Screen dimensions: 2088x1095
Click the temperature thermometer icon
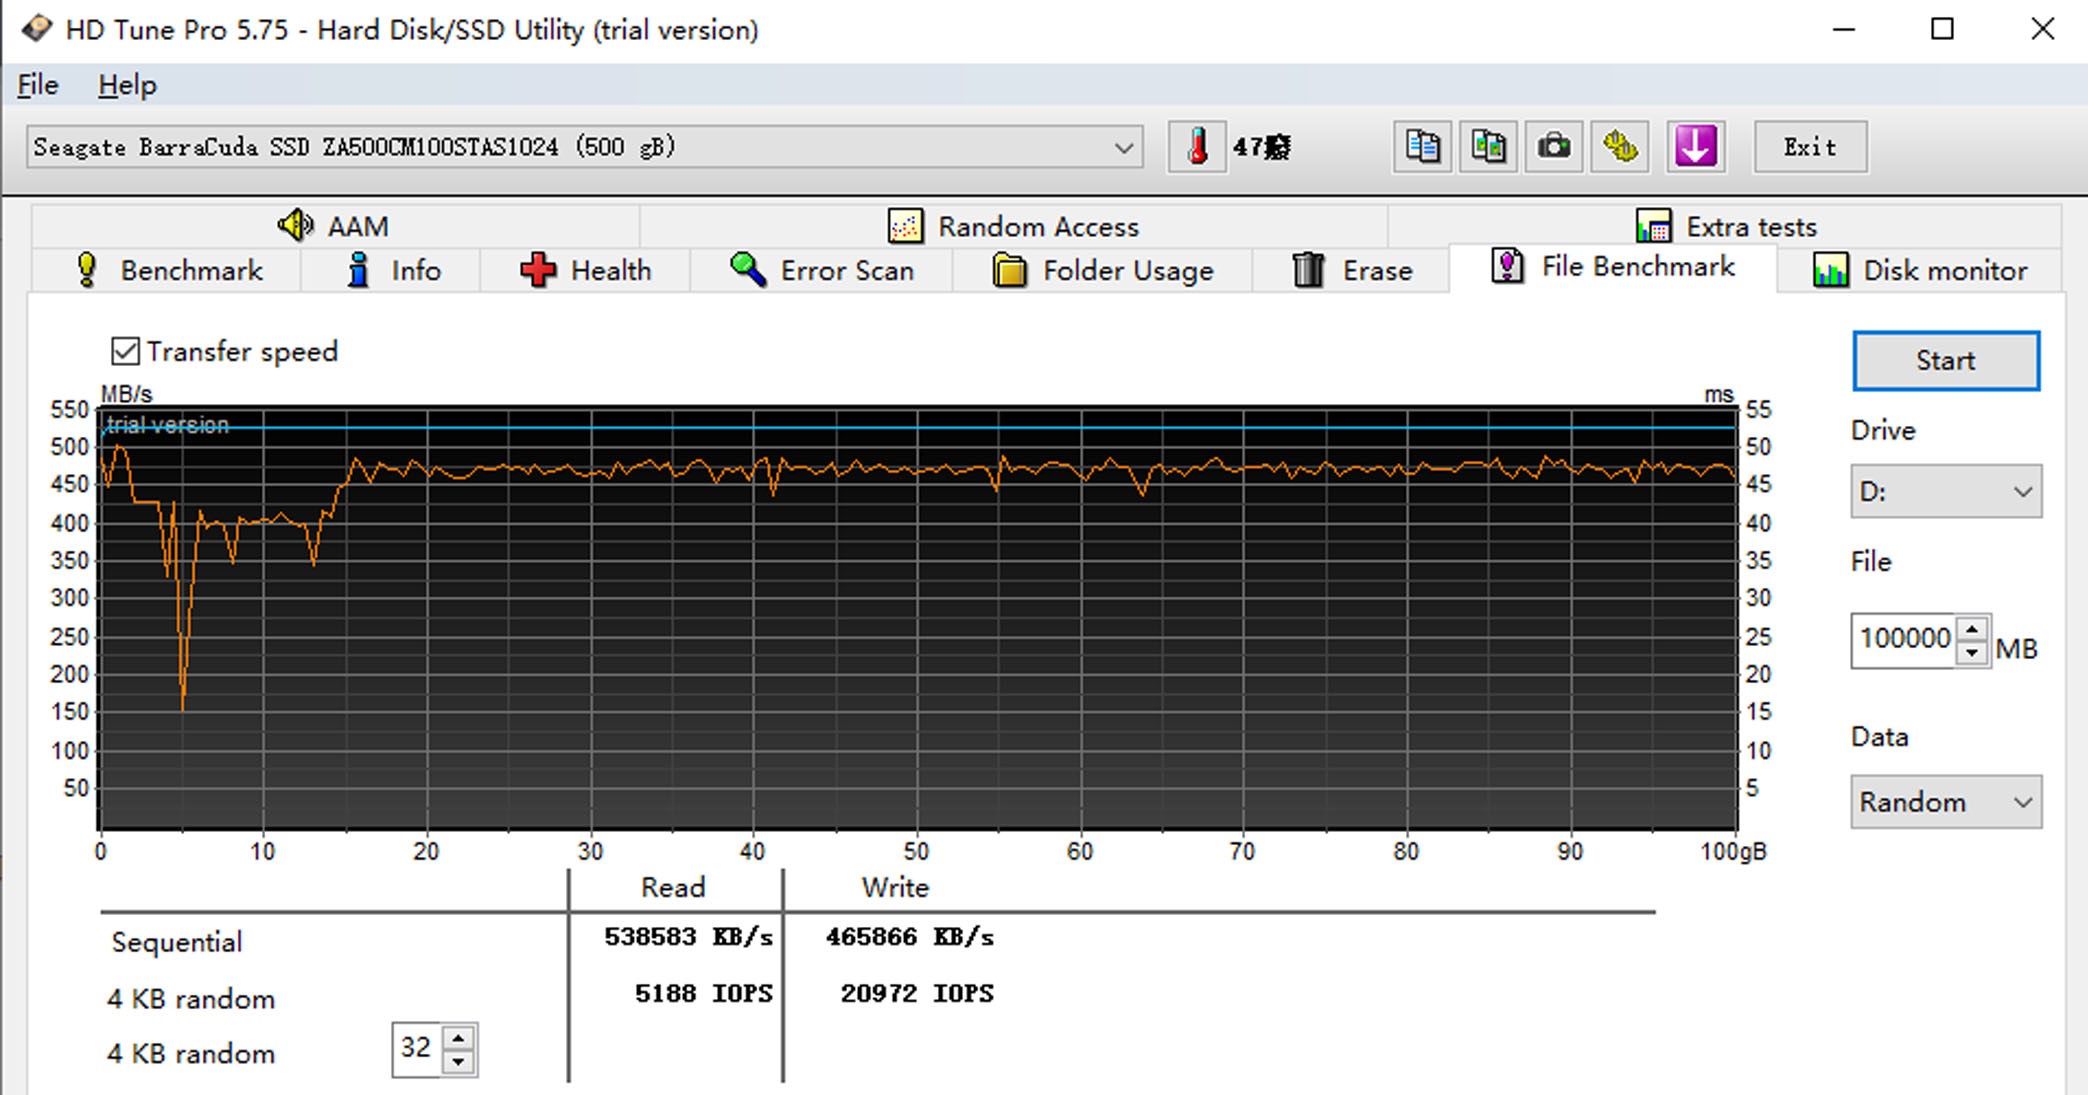click(1197, 147)
